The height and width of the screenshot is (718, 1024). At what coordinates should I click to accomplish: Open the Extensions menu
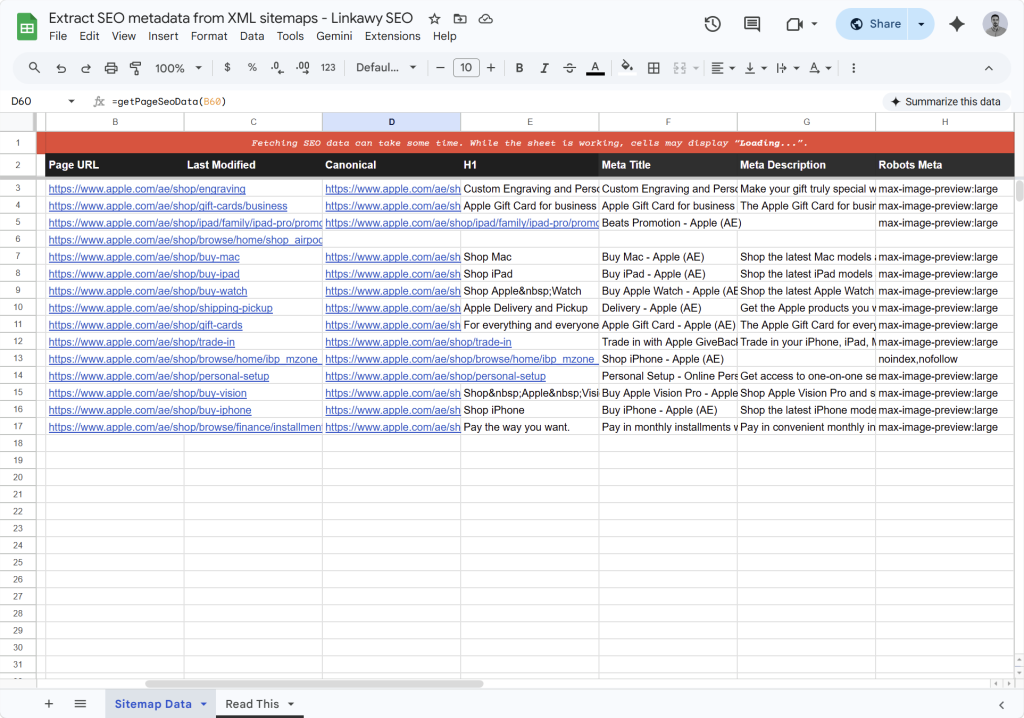click(392, 36)
